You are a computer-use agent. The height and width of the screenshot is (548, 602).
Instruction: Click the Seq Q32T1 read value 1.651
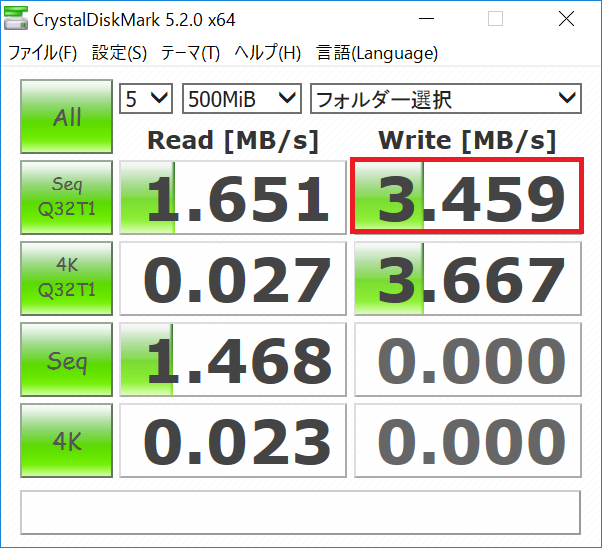pyautogui.click(x=233, y=197)
